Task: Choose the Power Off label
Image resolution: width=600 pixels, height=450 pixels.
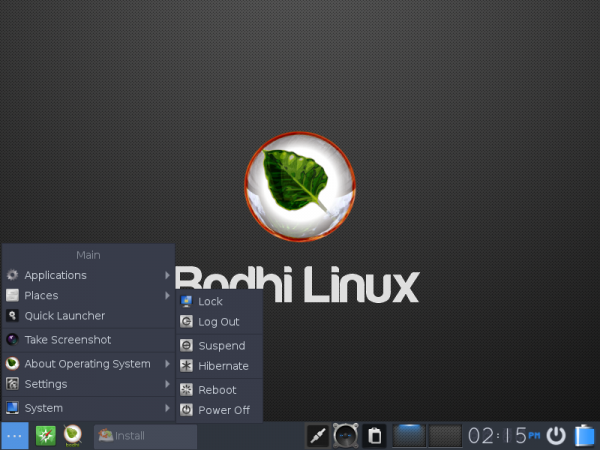Action: (224, 410)
